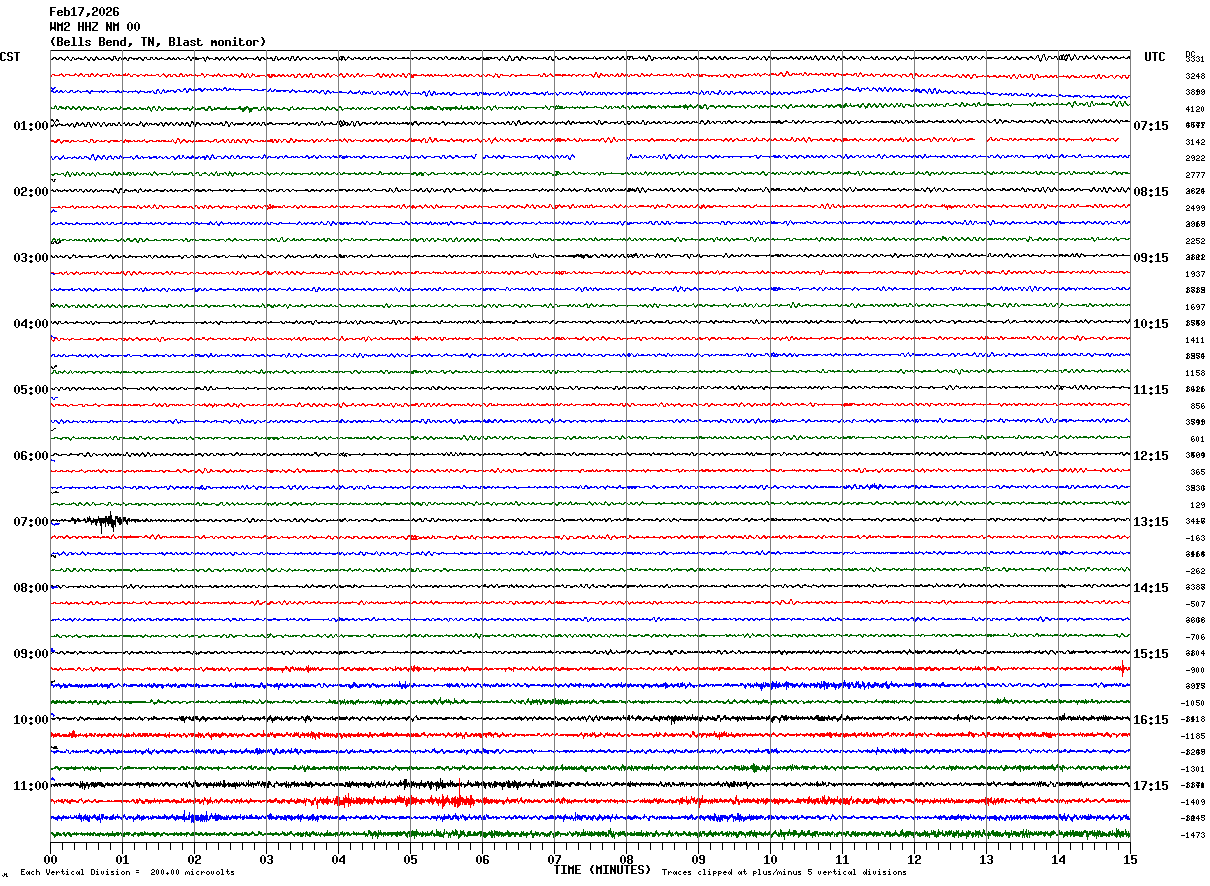
Task: Click the 15:15 UTC time label
Action: point(1151,654)
